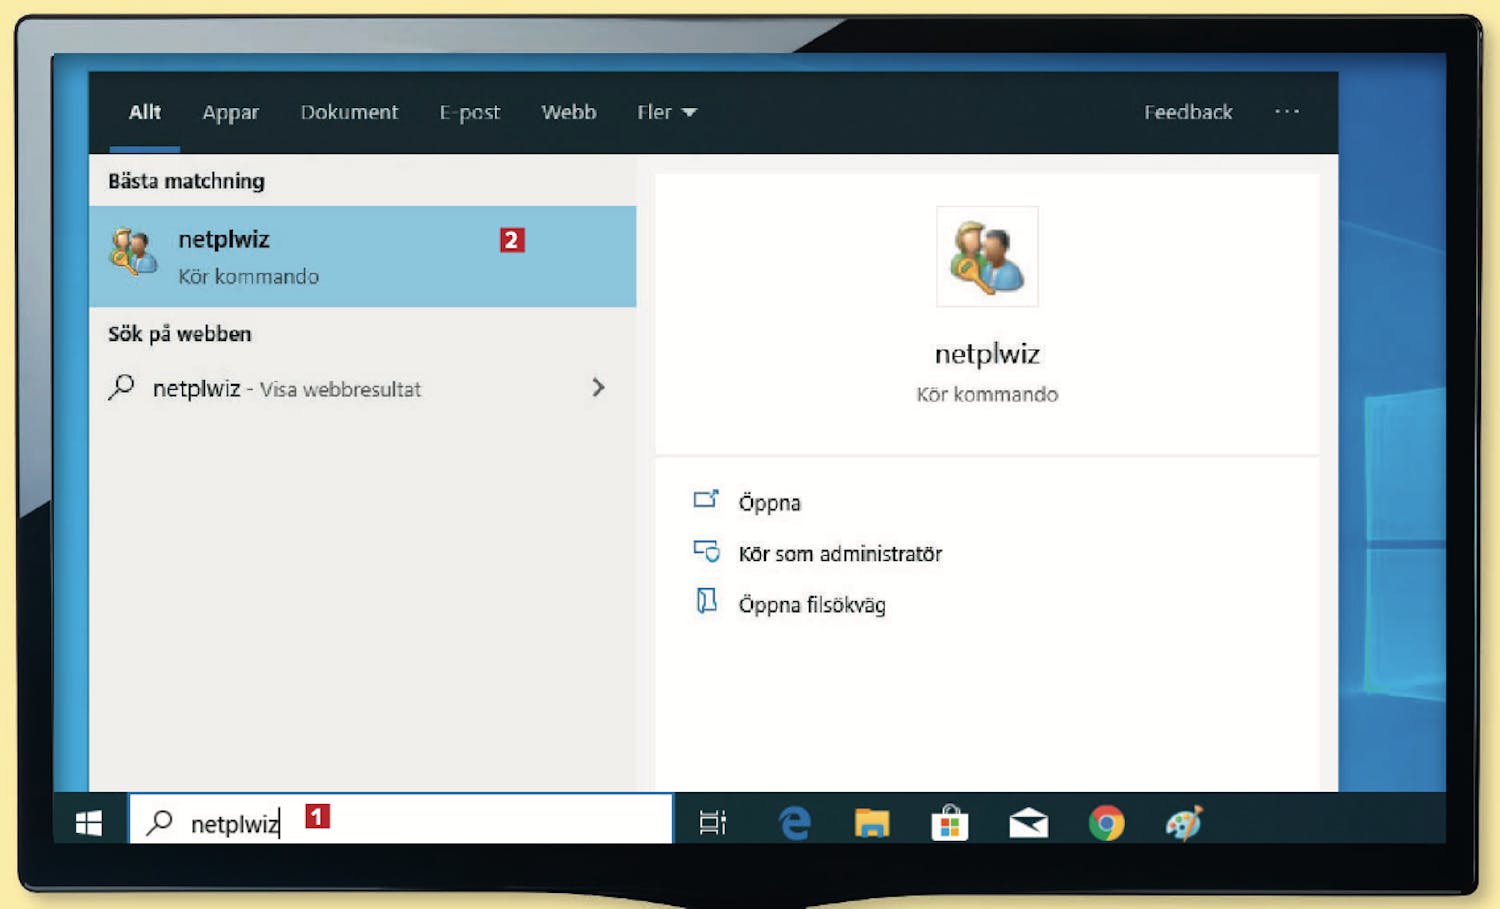Open the Paint palette app in taskbar
The image size is (1500, 909).
point(1184,823)
